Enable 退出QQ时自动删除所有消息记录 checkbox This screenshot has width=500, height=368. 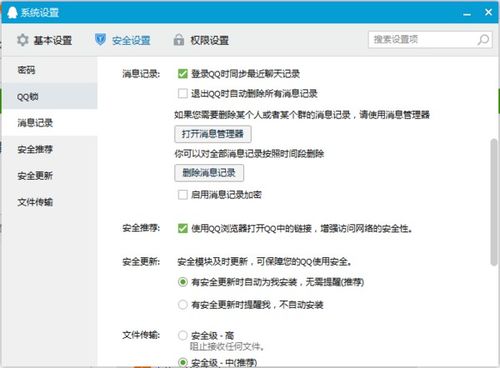[x=183, y=93]
